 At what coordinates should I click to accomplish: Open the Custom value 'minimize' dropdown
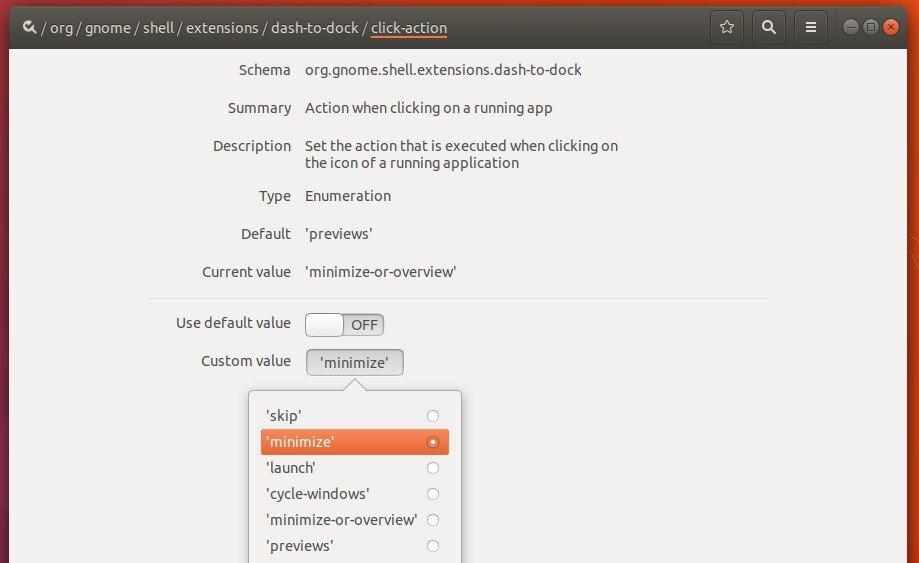354,362
